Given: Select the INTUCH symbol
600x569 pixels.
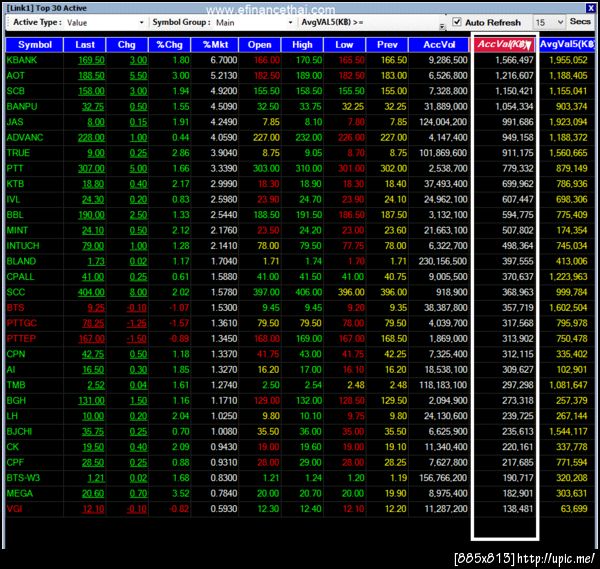Looking at the screenshot, I should pos(23,246).
